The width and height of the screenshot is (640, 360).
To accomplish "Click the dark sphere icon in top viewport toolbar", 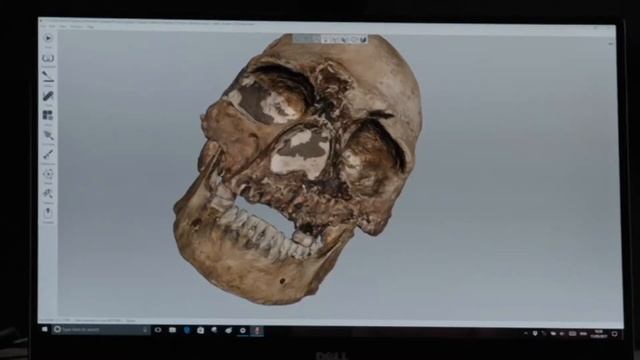I will point(363,40).
